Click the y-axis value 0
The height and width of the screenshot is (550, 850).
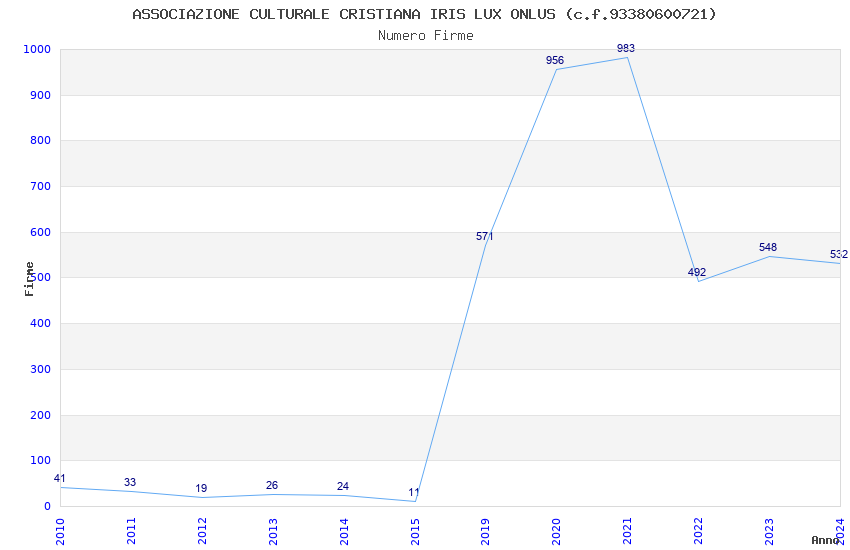tap(48, 507)
